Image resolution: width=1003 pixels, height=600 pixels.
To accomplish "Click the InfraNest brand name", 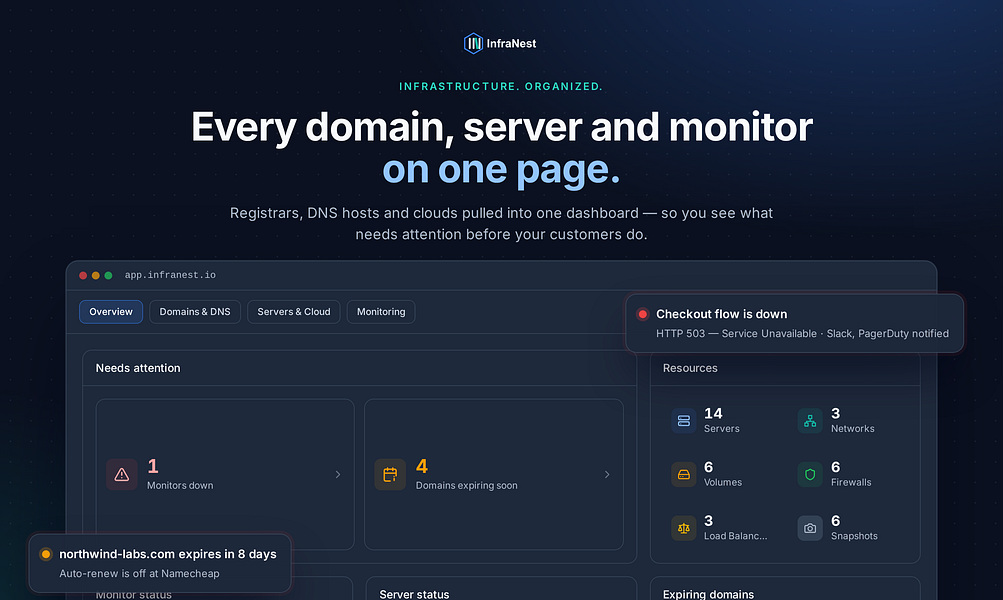I will point(511,43).
